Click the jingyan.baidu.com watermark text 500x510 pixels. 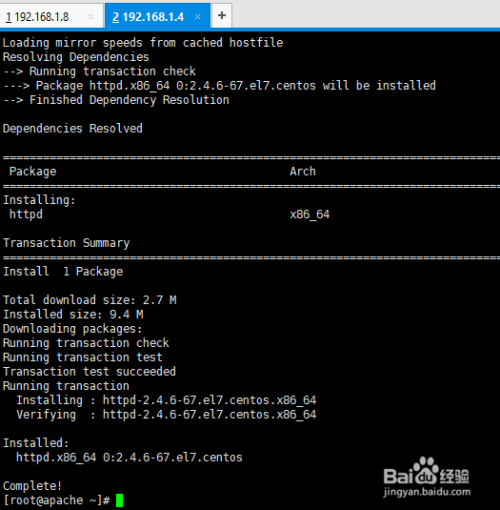click(x=427, y=492)
